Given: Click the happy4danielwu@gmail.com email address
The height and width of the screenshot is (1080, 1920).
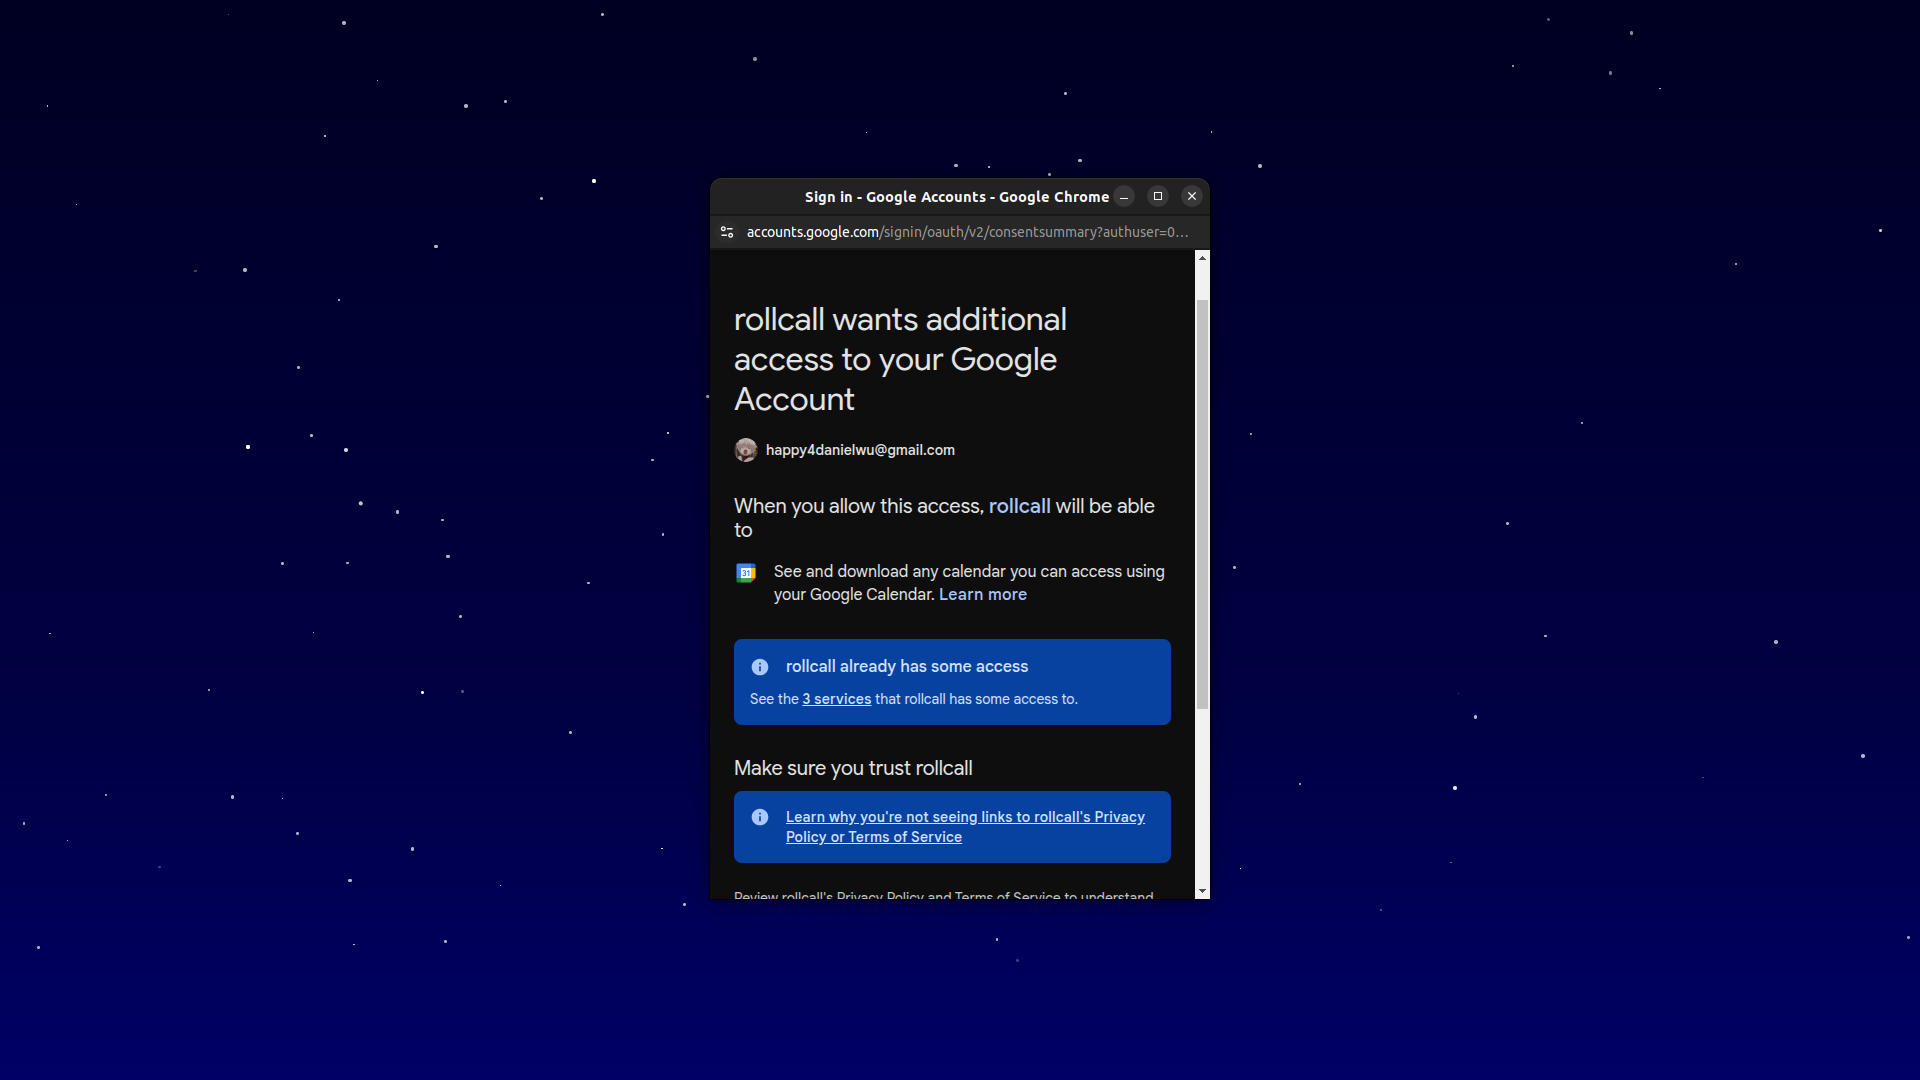Looking at the screenshot, I should [860, 451].
